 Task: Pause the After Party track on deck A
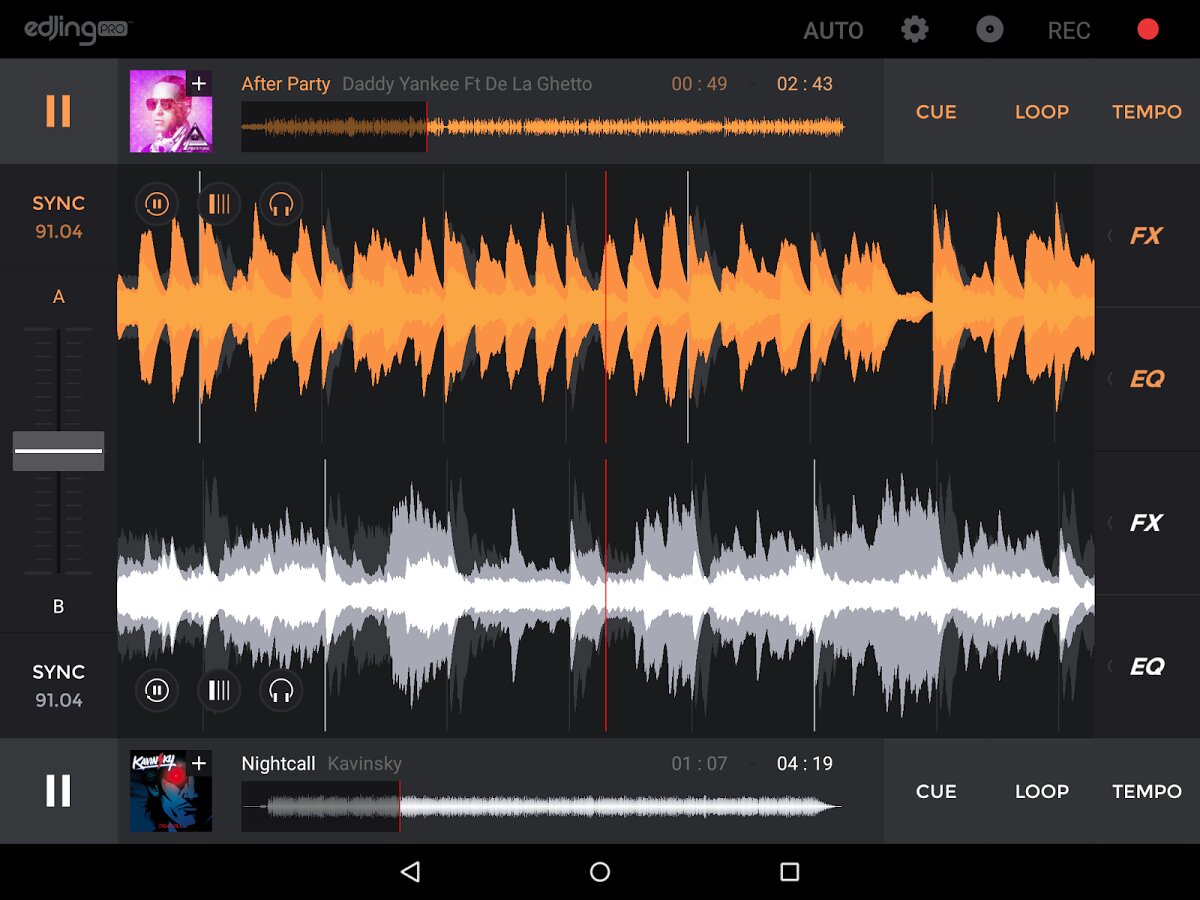point(58,111)
